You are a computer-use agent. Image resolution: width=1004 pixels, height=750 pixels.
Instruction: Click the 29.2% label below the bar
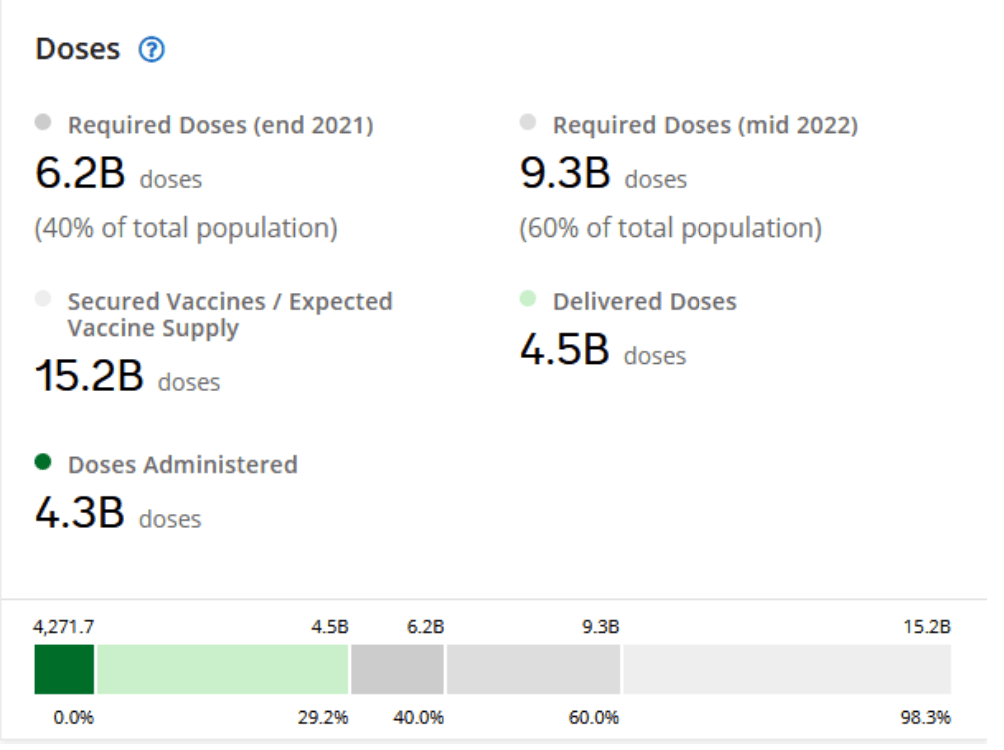tap(324, 718)
